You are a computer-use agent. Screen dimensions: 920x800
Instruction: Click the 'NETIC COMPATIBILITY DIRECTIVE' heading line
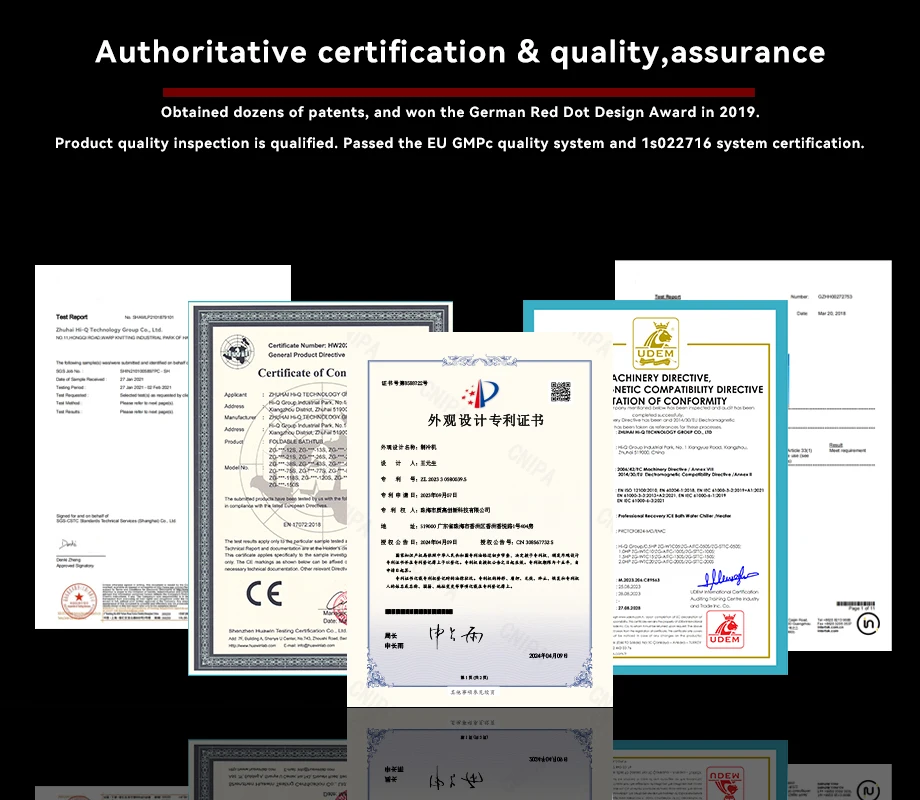688,390
